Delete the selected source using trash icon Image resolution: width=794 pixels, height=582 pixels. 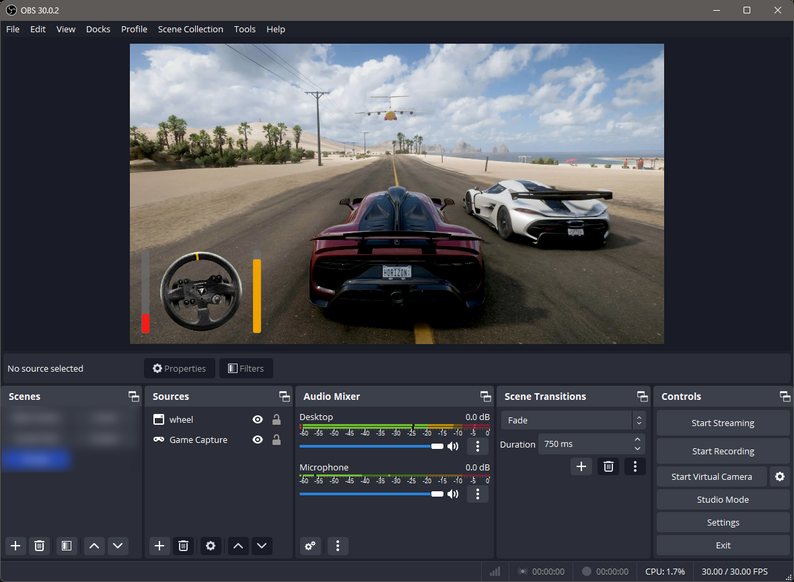pos(183,546)
